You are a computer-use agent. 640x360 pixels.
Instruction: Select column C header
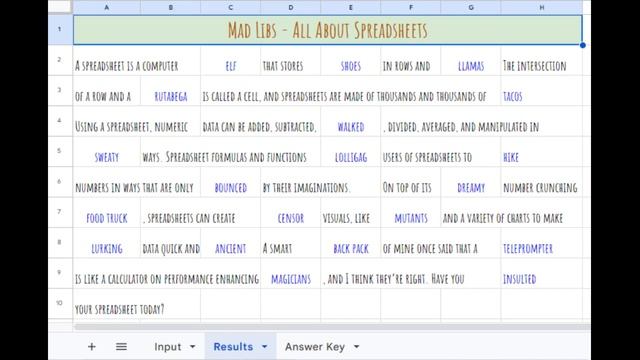pos(231,7)
